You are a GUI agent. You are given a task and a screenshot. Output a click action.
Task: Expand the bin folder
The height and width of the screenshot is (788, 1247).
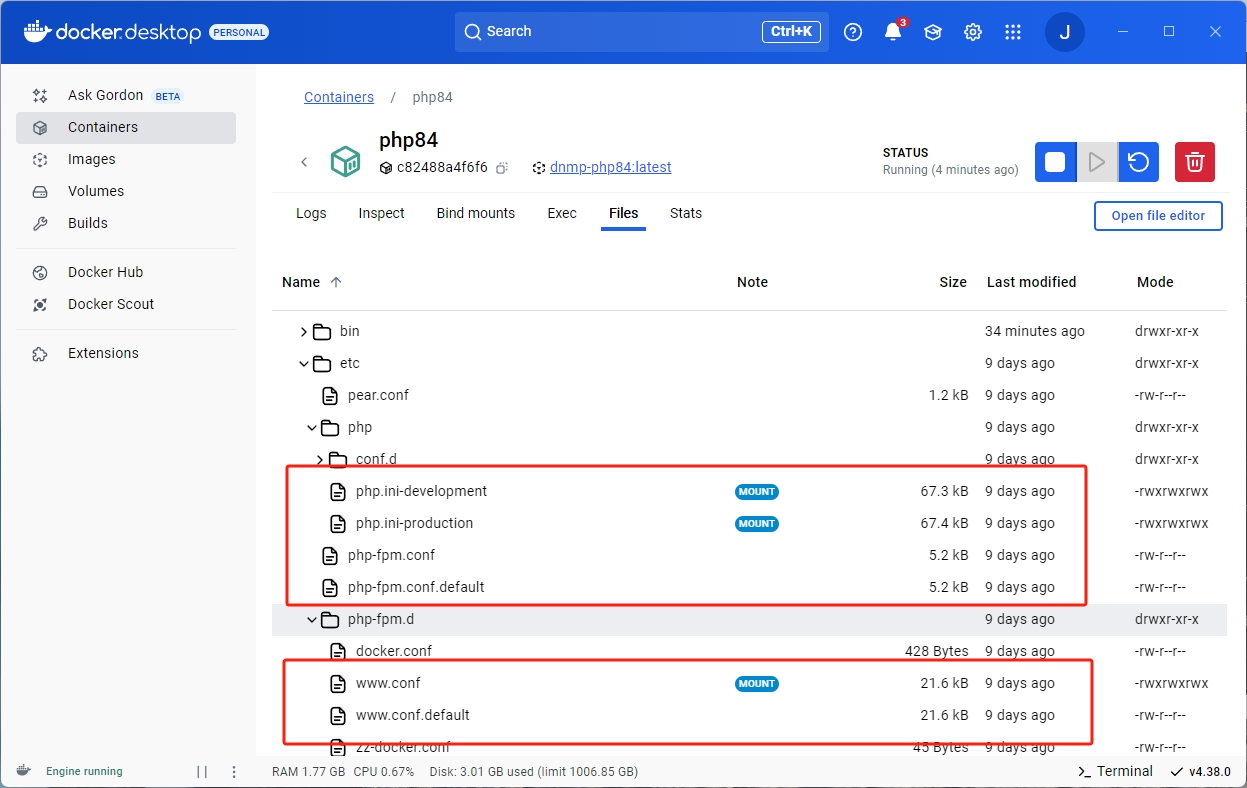[304, 332]
